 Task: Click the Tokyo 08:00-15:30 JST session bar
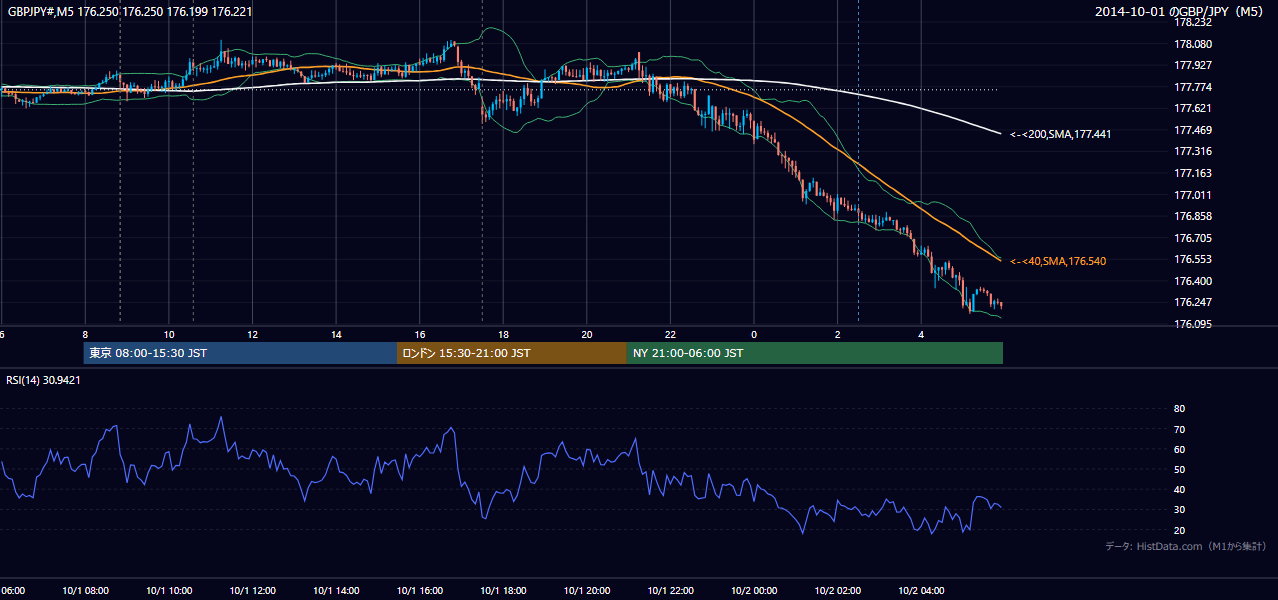[240, 353]
